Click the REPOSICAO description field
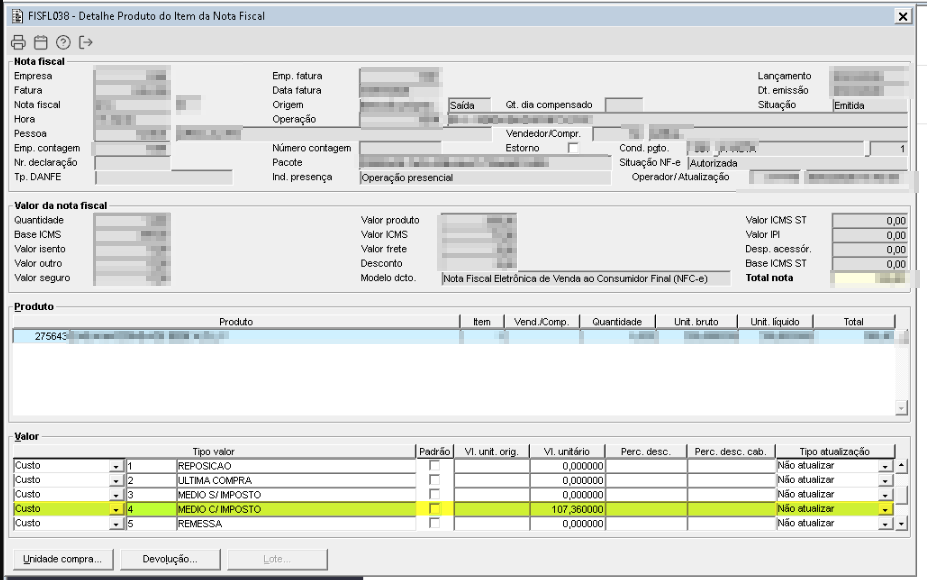The width and height of the screenshot is (927, 580). tap(296, 466)
